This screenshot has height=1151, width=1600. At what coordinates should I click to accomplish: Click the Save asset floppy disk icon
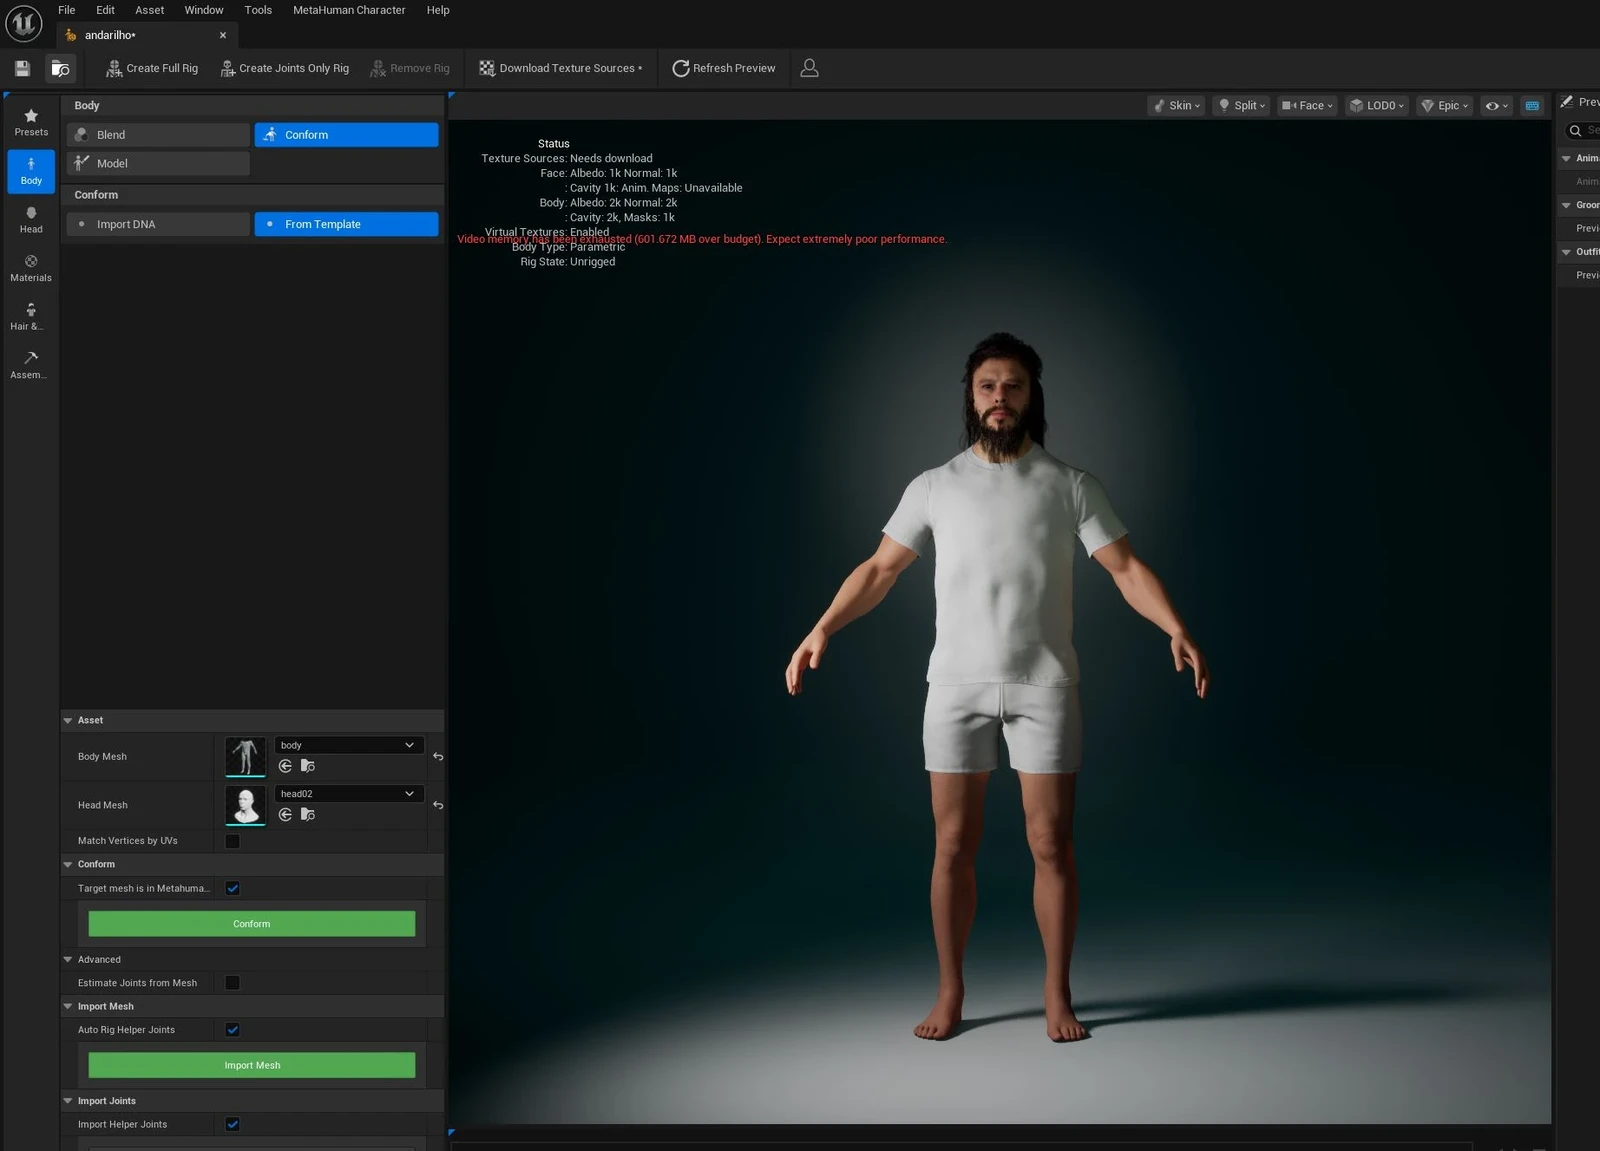[x=22, y=68]
